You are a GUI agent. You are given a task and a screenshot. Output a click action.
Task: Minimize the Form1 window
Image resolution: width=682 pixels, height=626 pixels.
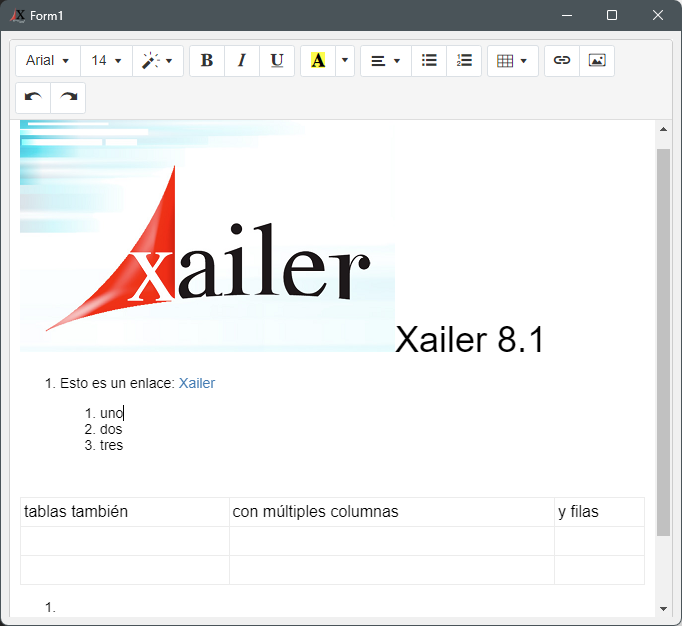click(567, 15)
